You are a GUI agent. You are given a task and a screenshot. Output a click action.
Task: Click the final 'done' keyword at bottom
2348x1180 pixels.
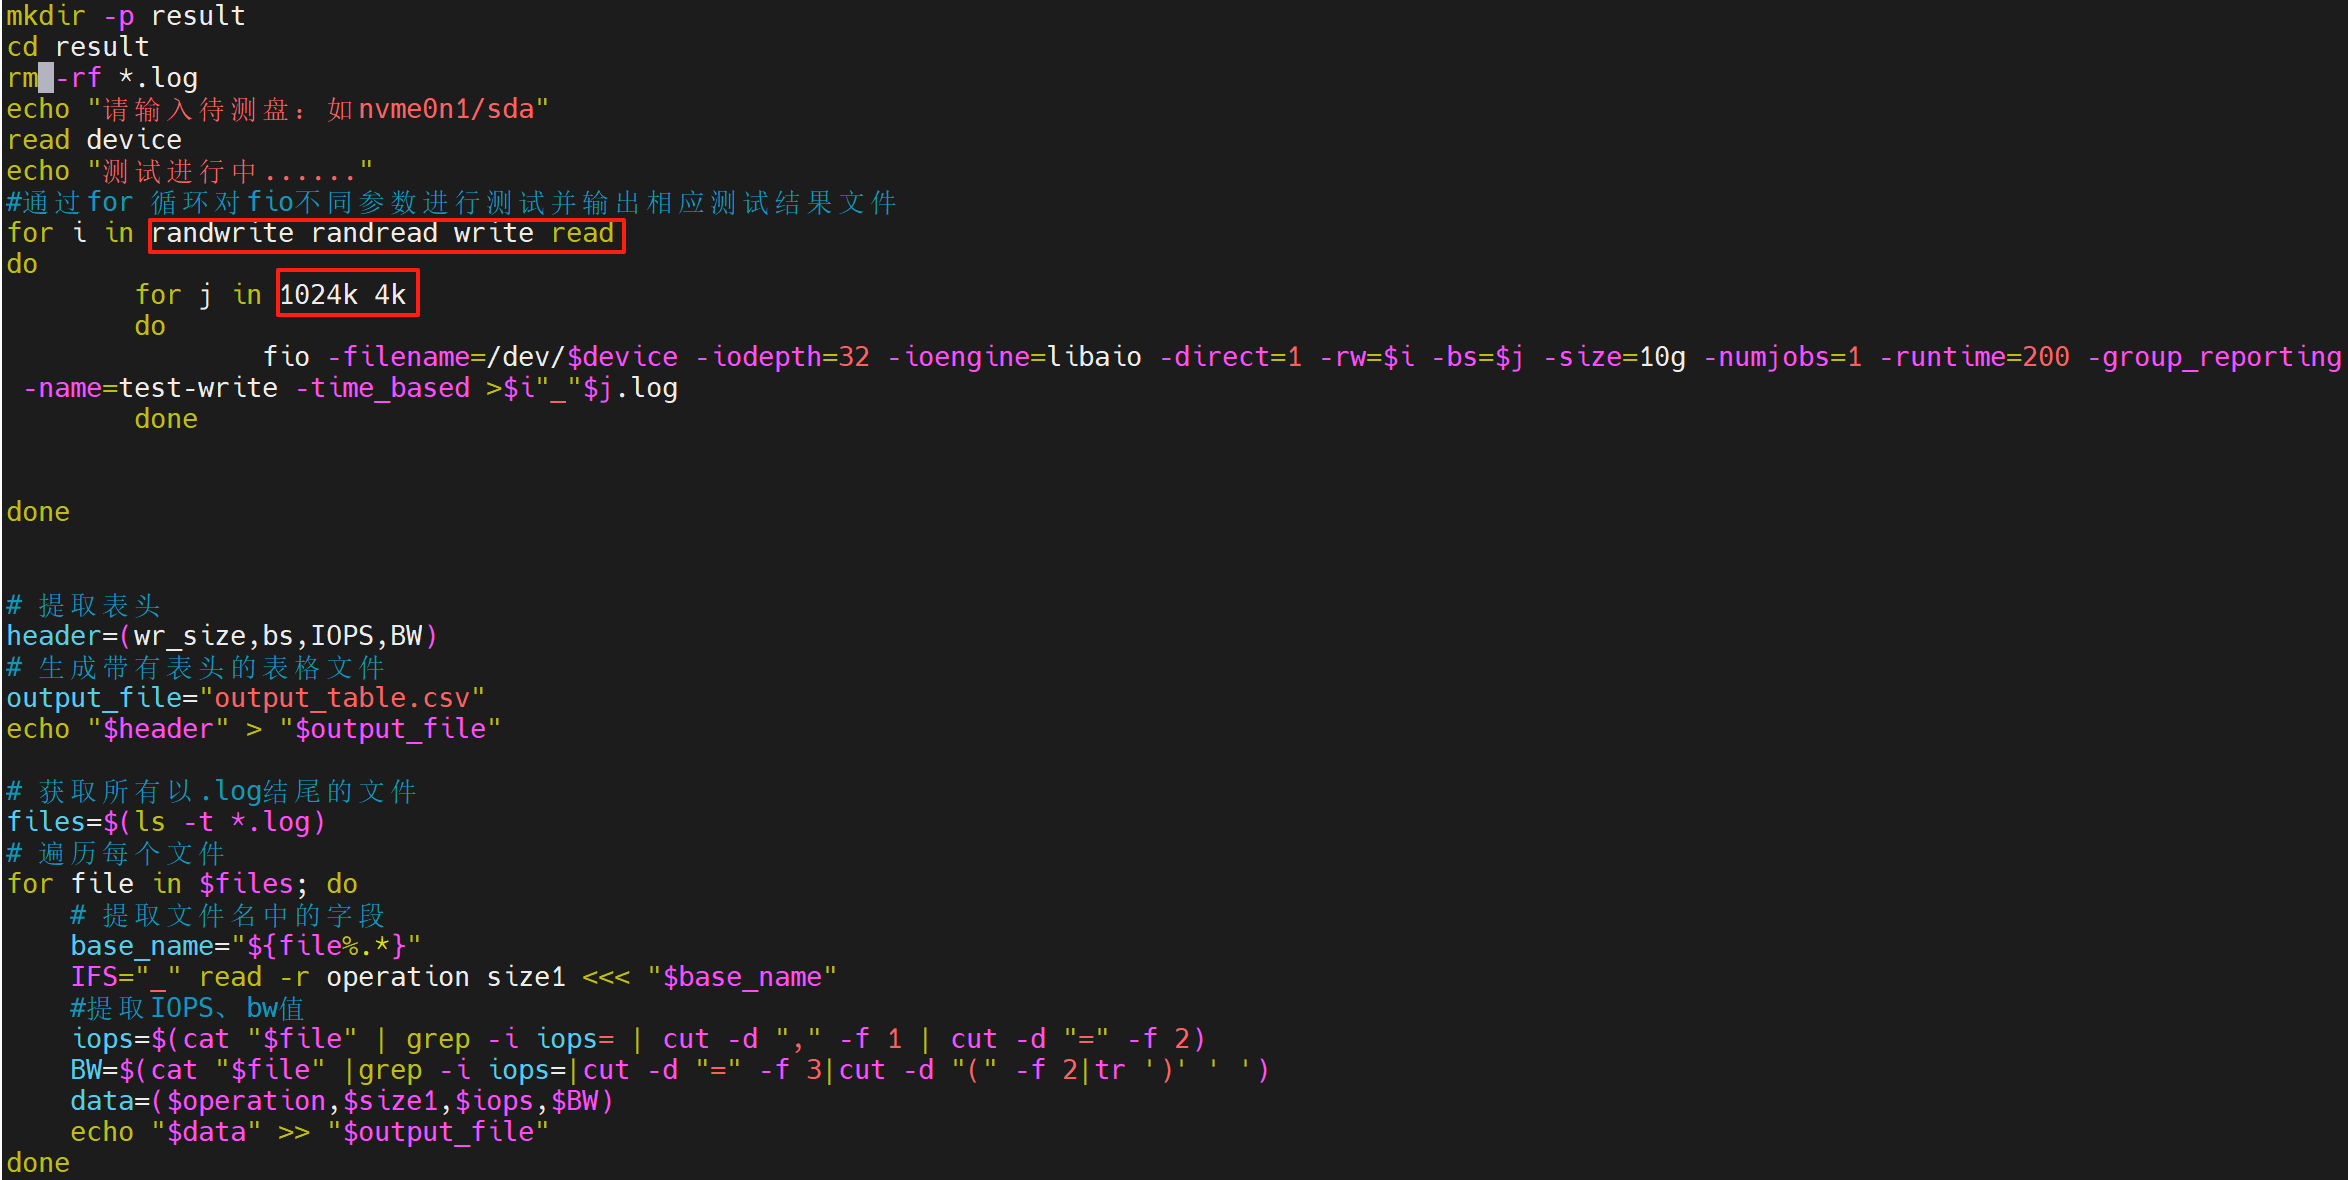coord(38,1163)
